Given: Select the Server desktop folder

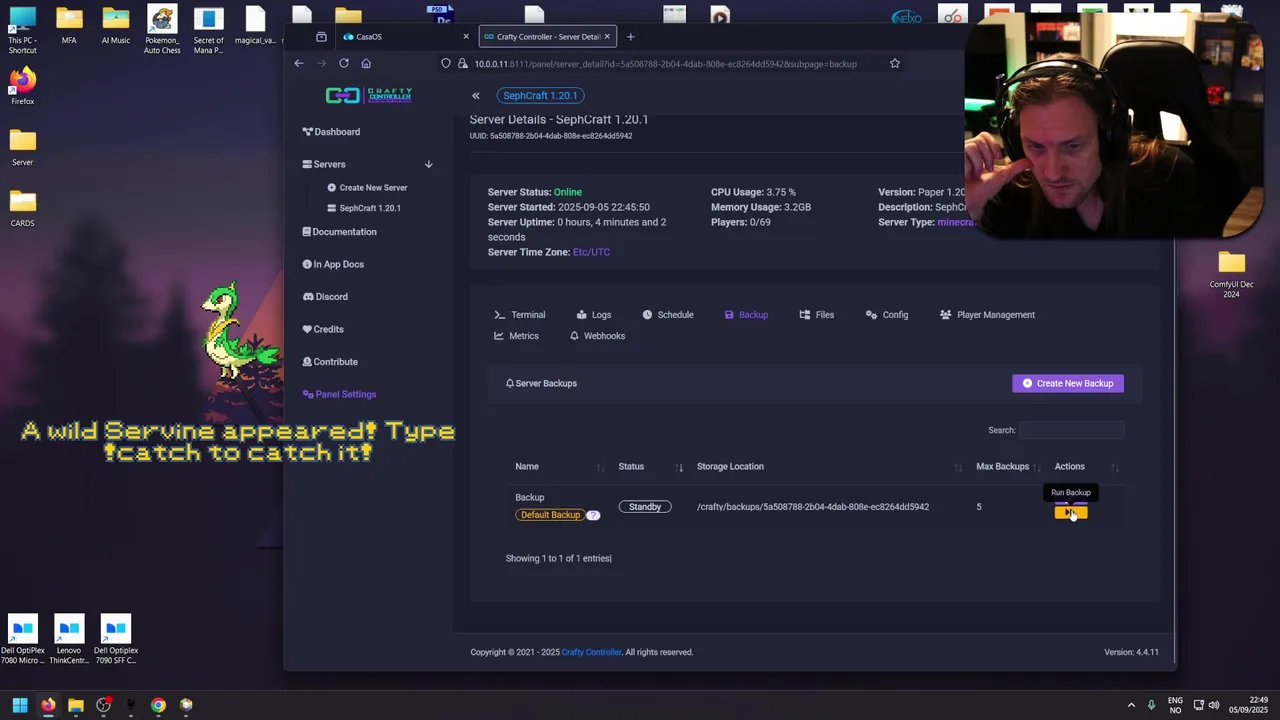Looking at the screenshot, I should [22, 147].
